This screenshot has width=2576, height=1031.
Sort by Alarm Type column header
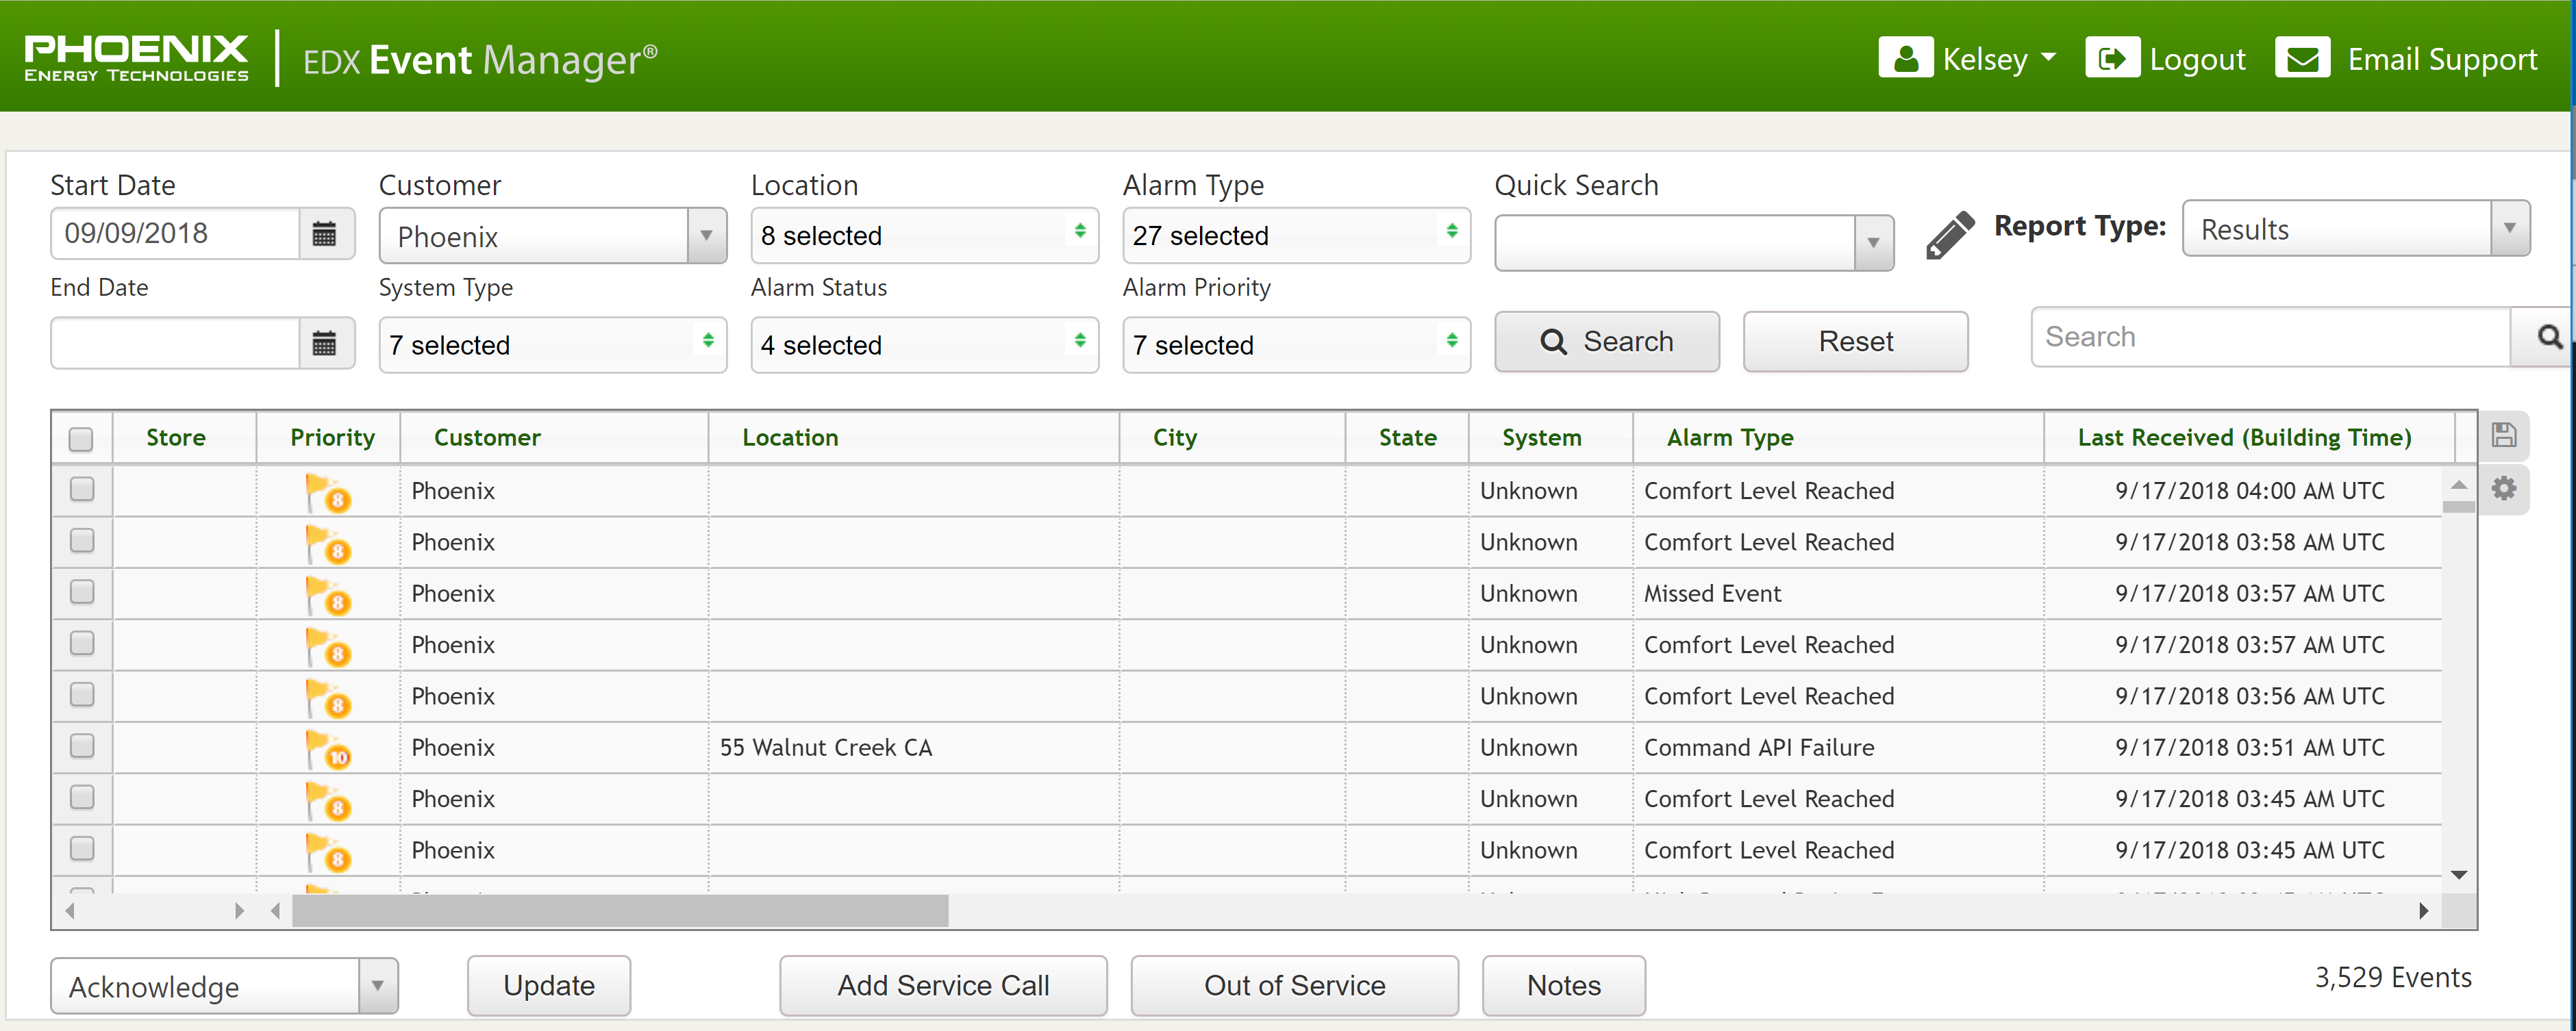click(1730, 438)
